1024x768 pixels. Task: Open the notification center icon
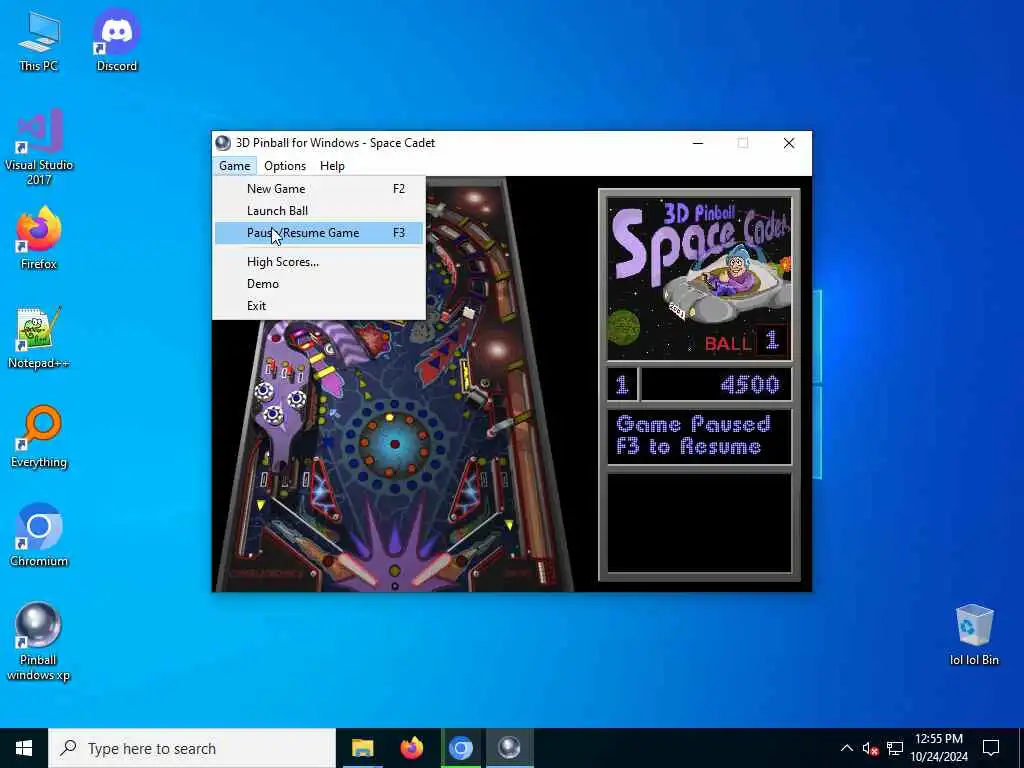pos(991,748)
